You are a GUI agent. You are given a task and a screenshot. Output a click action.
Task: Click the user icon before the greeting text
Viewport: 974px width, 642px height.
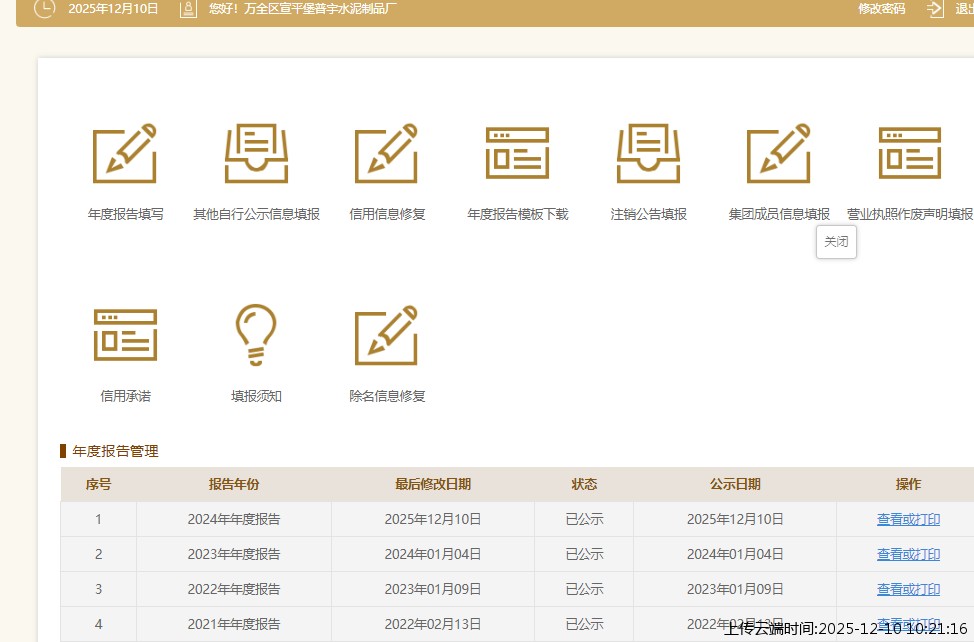click(x=189, y=10)
